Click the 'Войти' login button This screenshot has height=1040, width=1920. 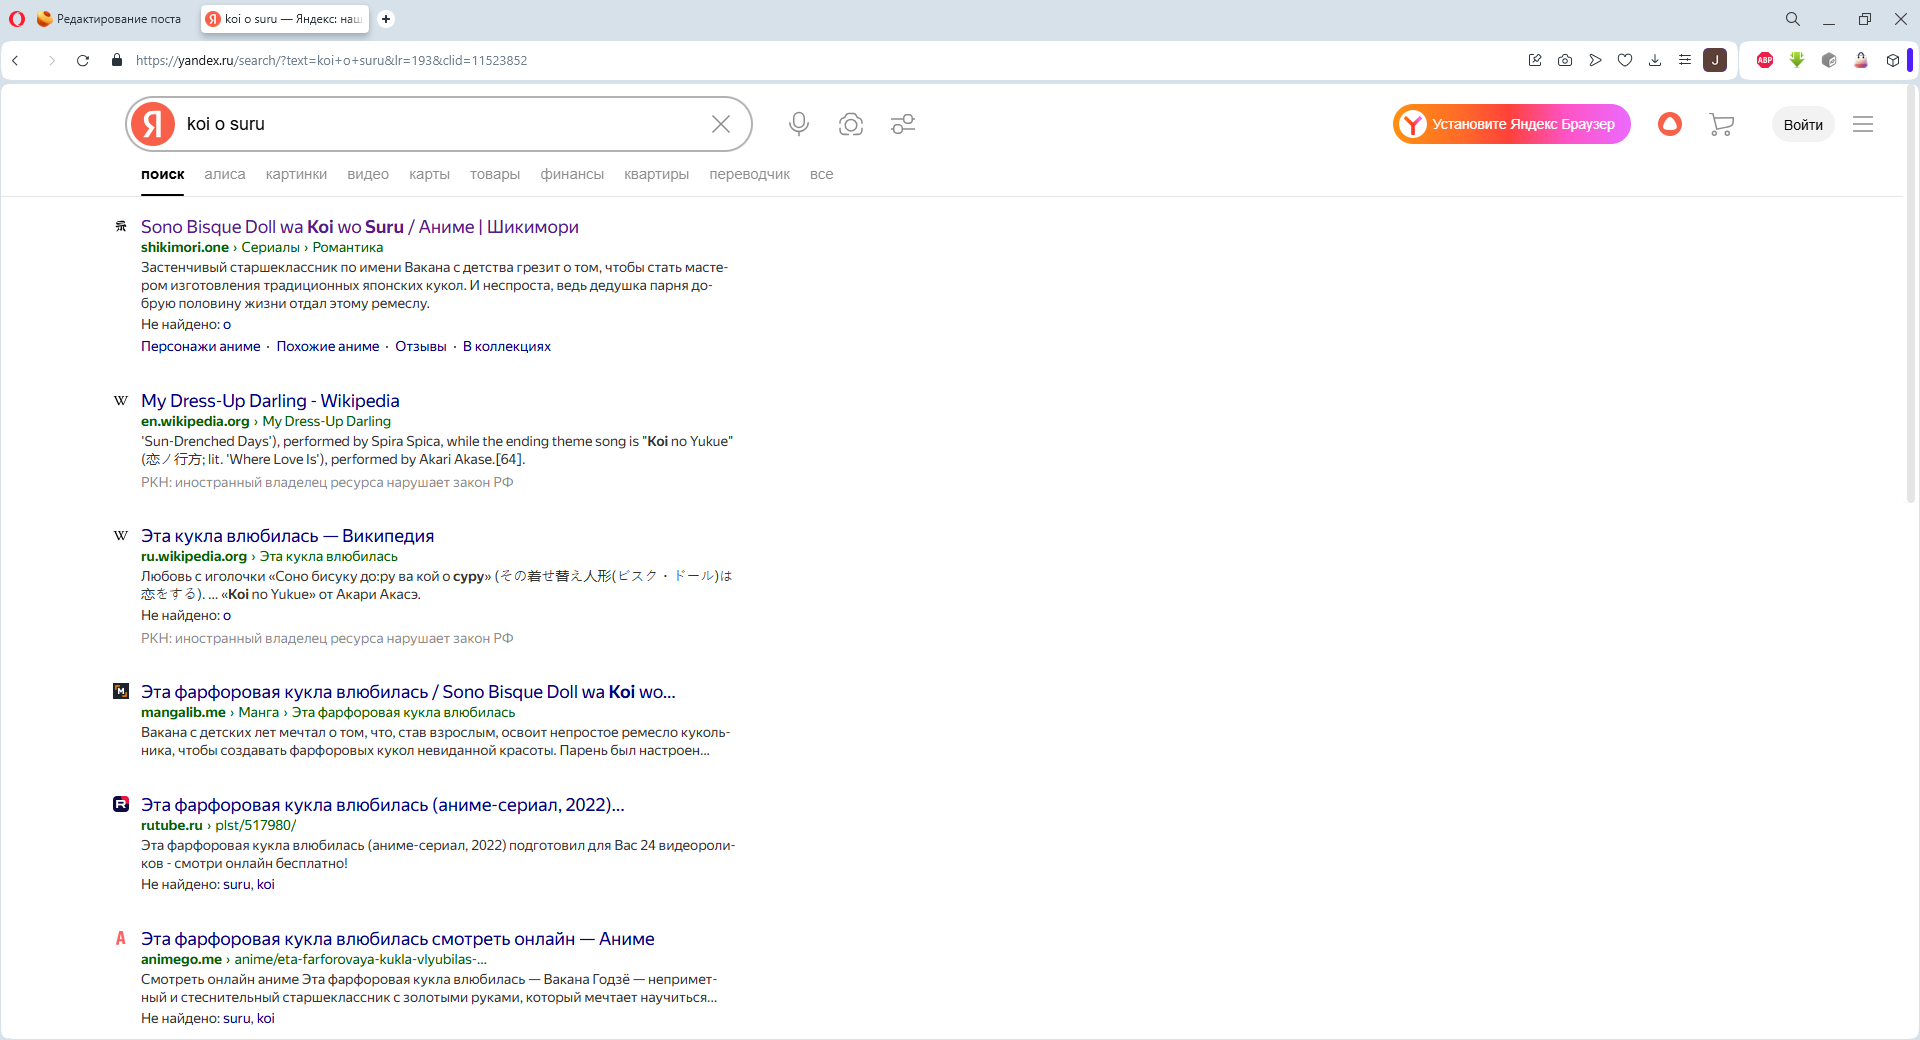click(x=1802, y=125)
